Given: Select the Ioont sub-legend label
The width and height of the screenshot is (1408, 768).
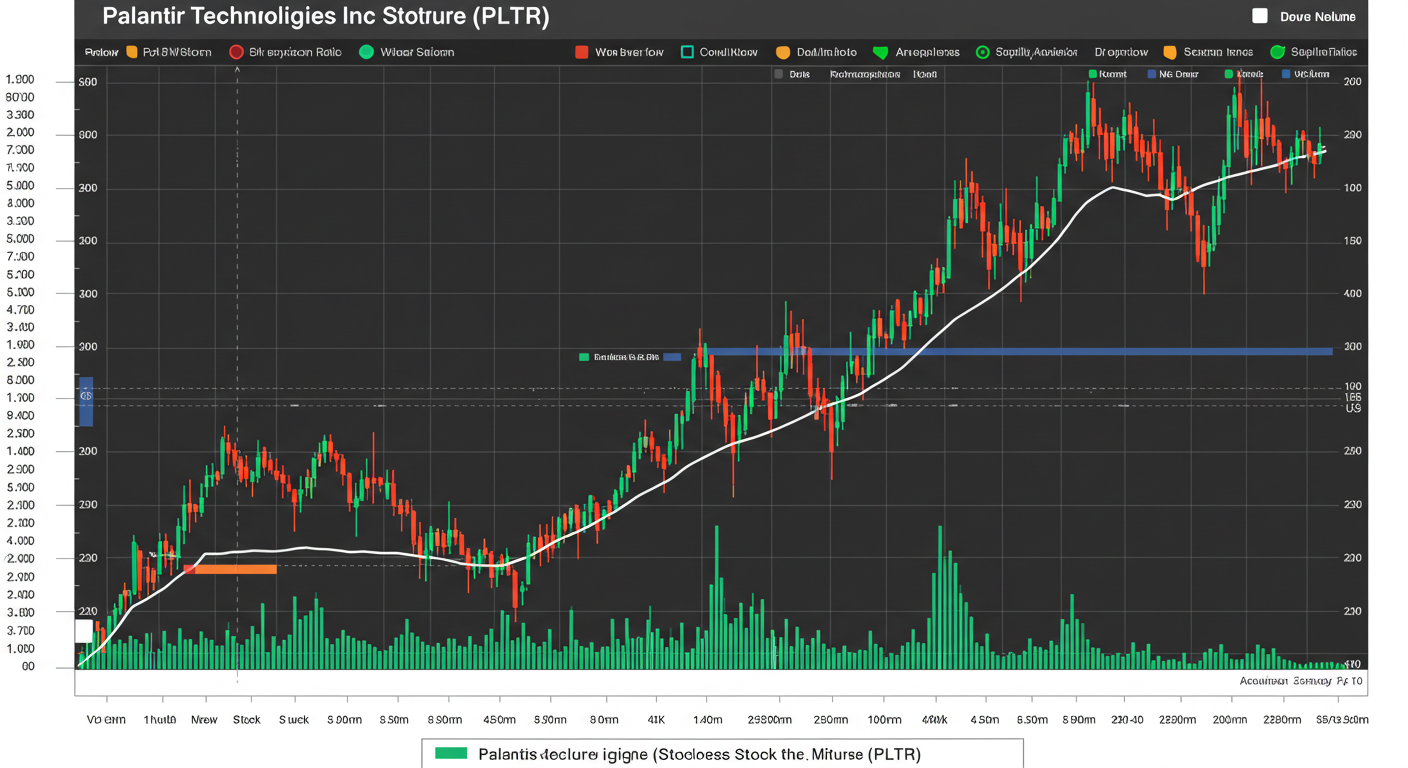Looking at the screenshot, I should (925, 74).
